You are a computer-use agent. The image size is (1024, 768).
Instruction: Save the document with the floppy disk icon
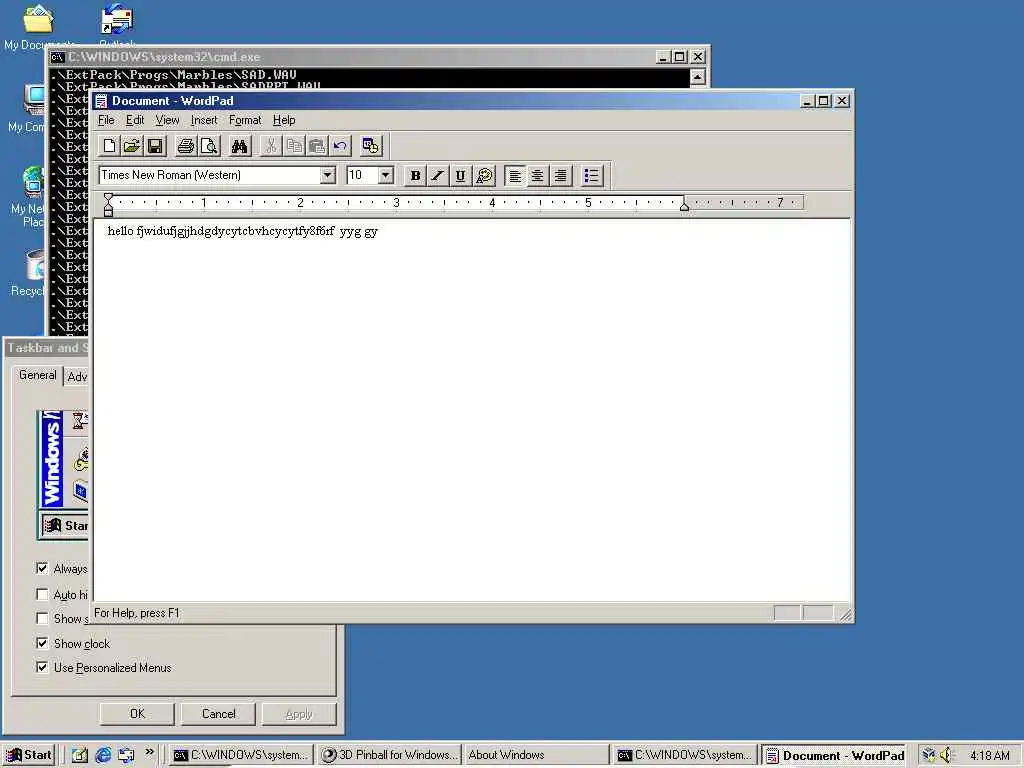coord(155,146)
